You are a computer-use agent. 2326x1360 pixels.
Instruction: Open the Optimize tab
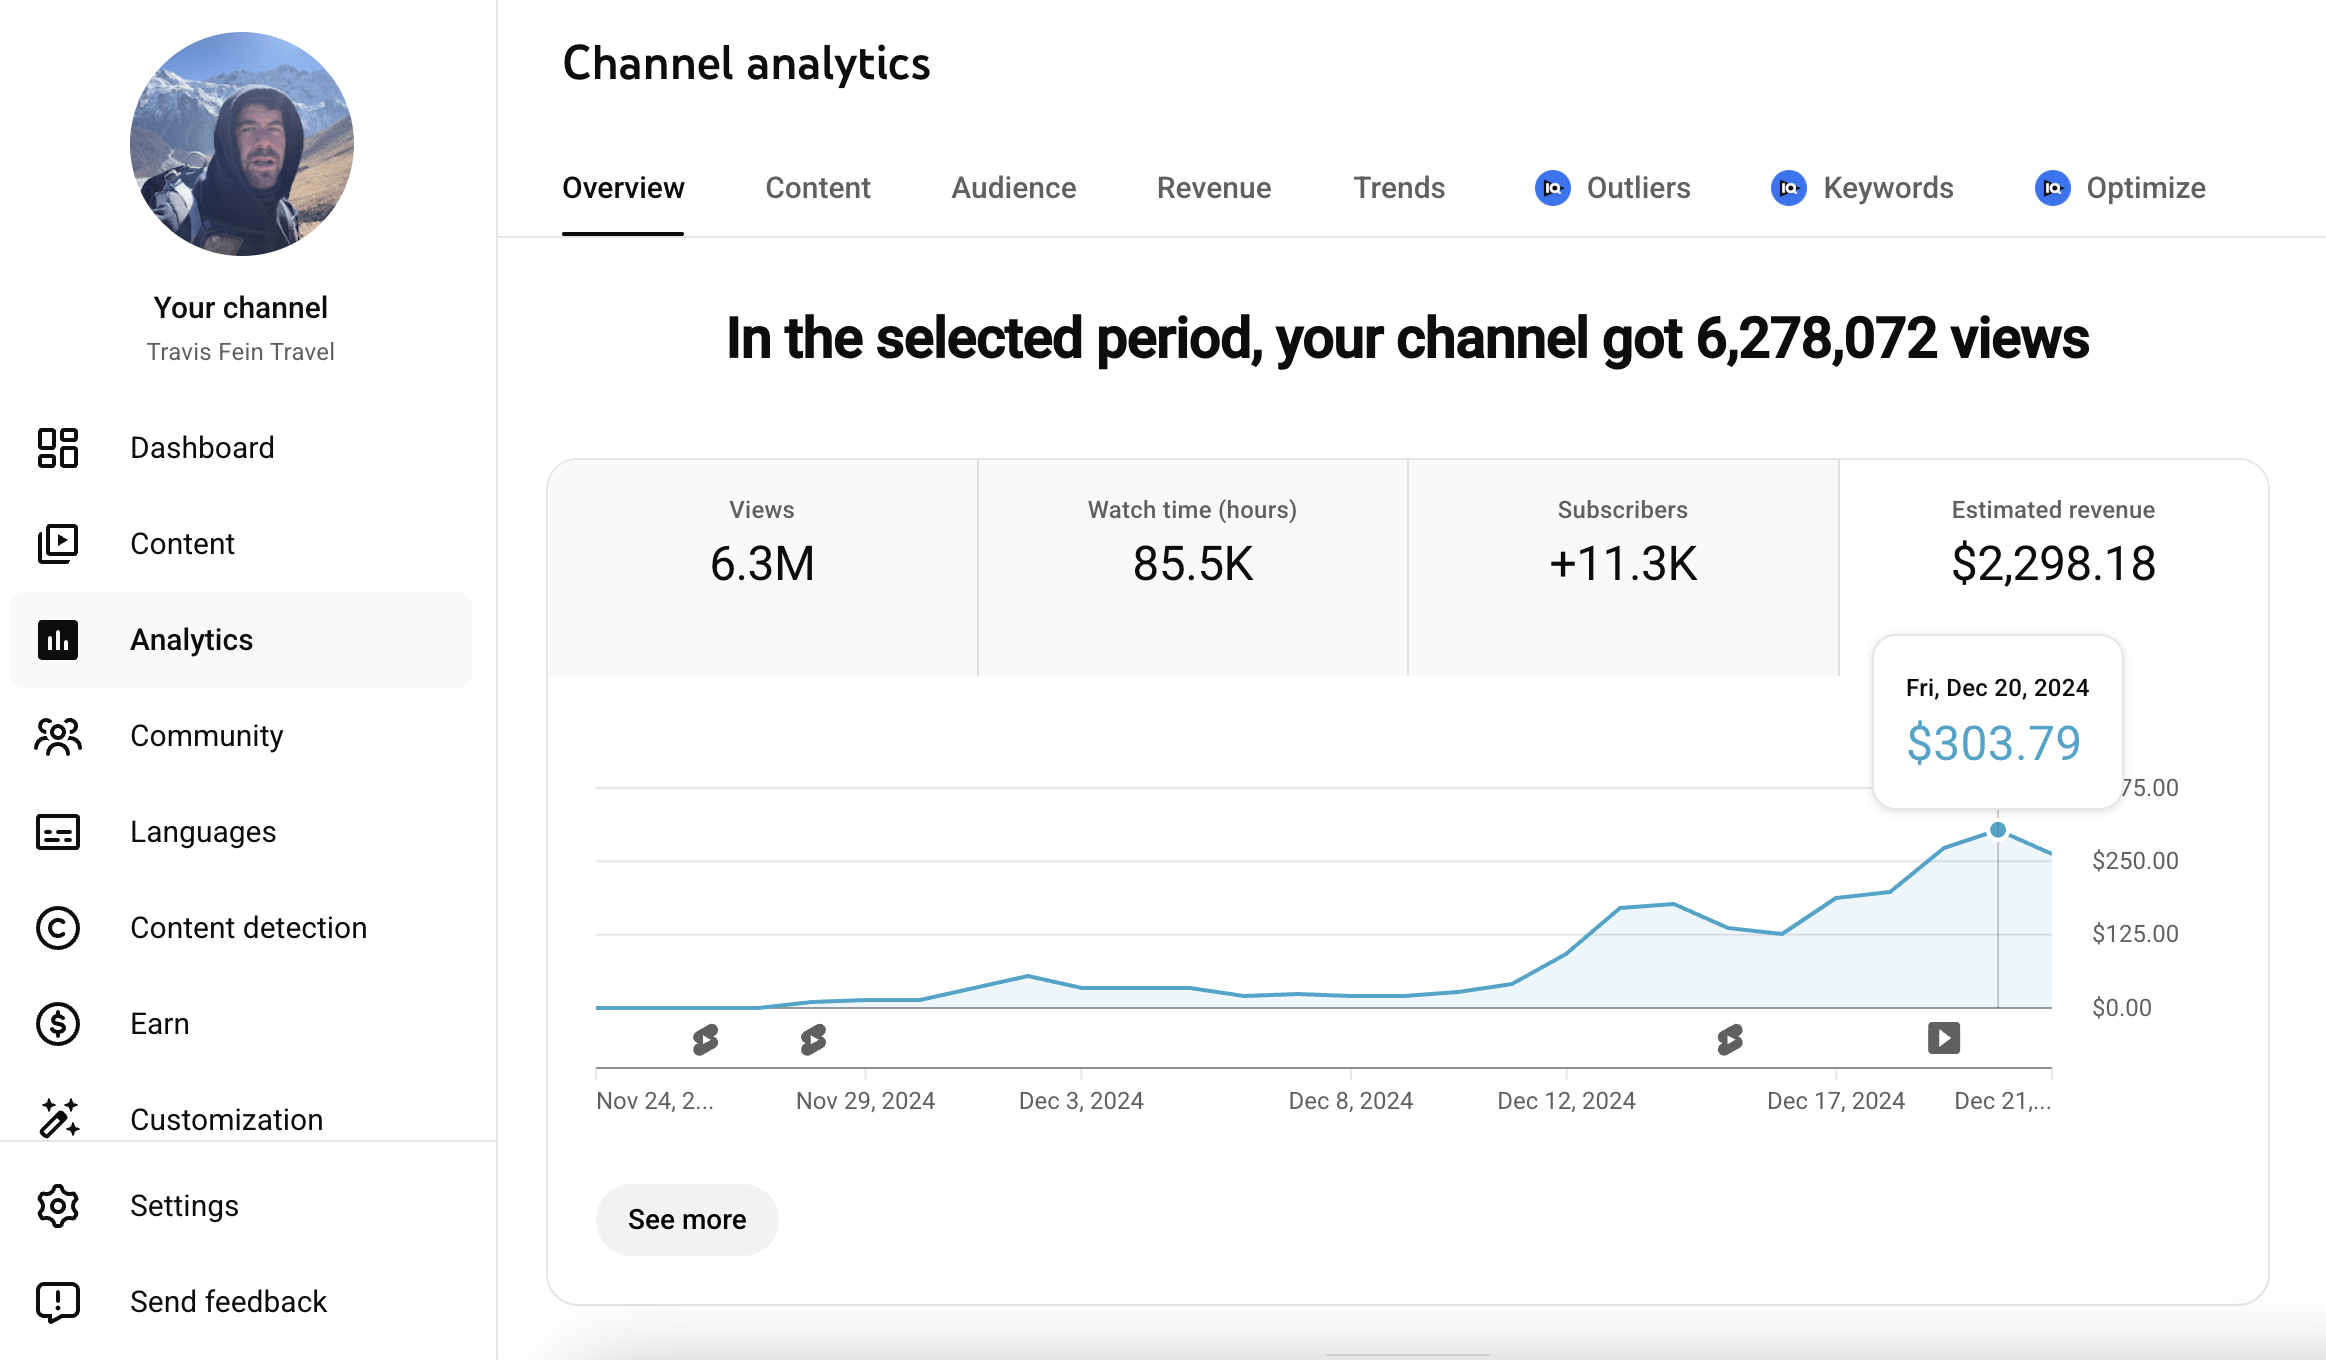pos(2120,188)
